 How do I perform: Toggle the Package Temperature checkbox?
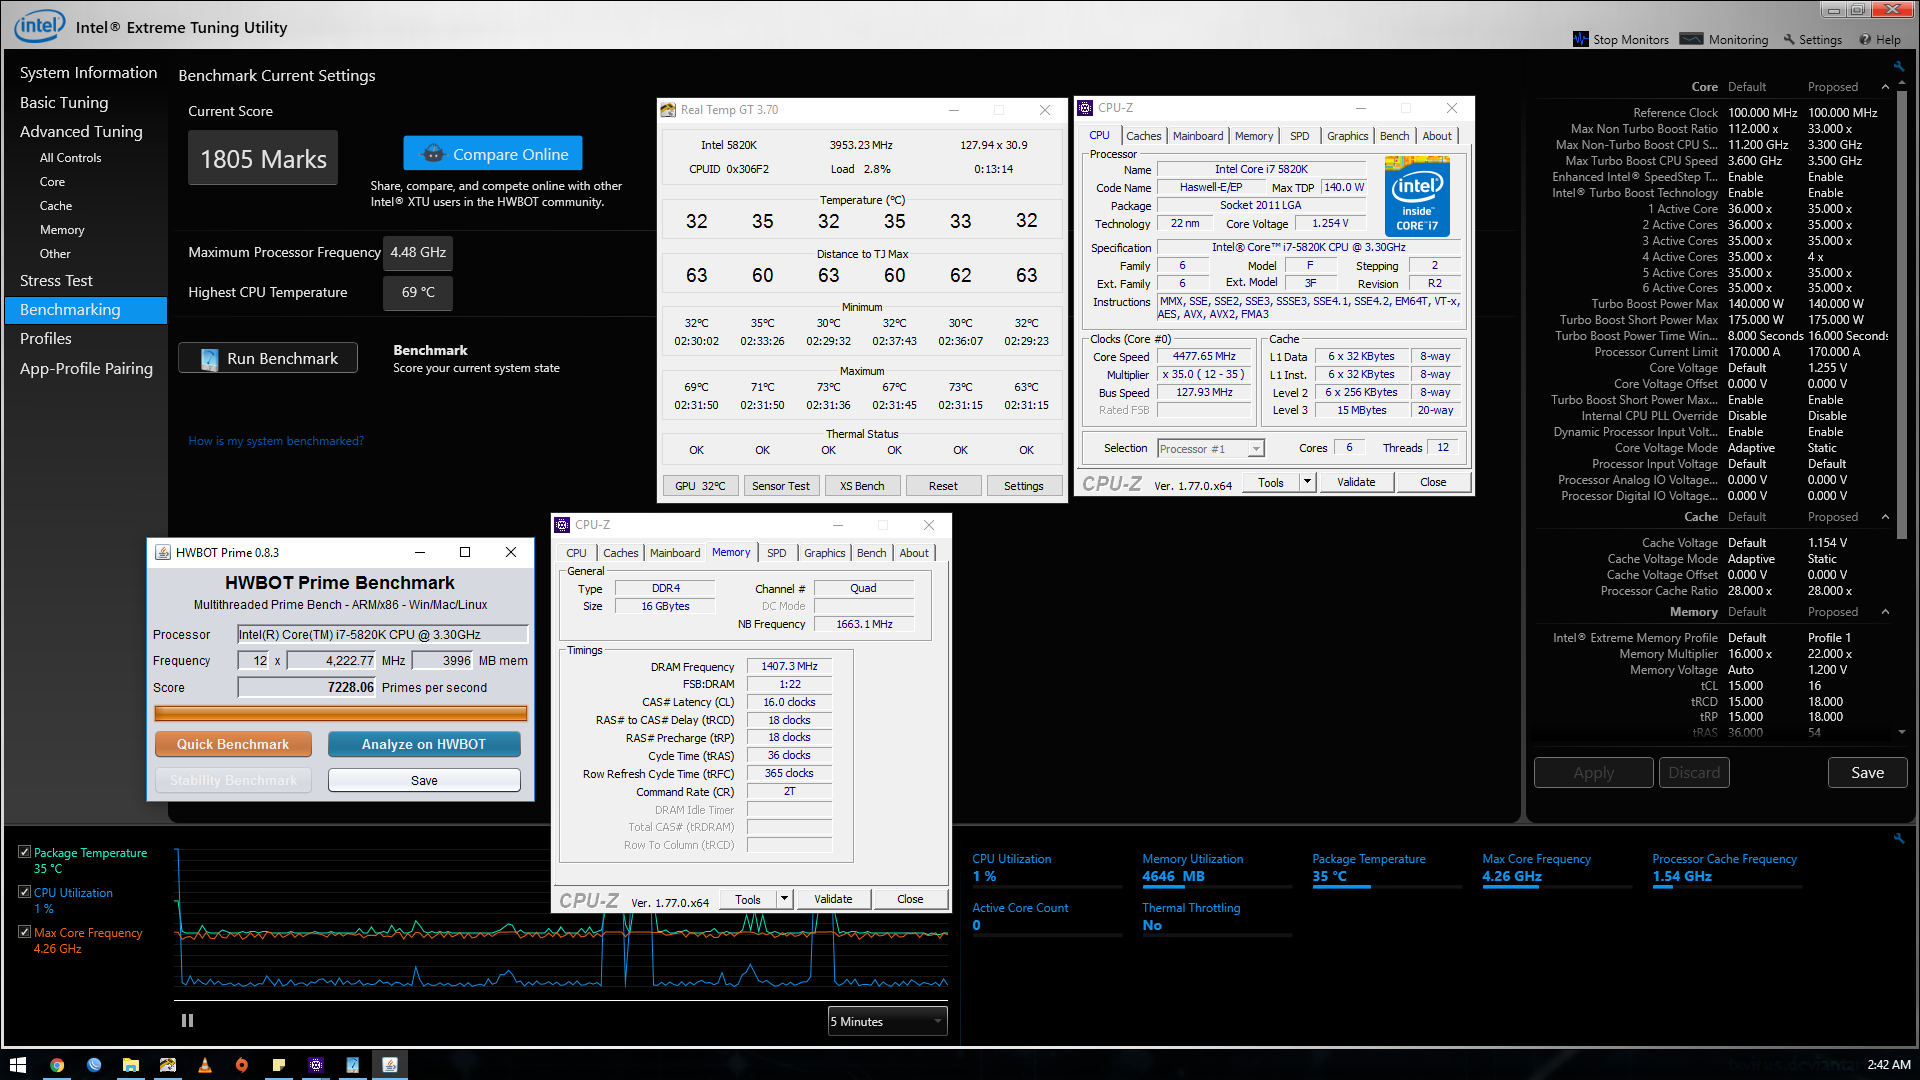(x=24, y=852)
